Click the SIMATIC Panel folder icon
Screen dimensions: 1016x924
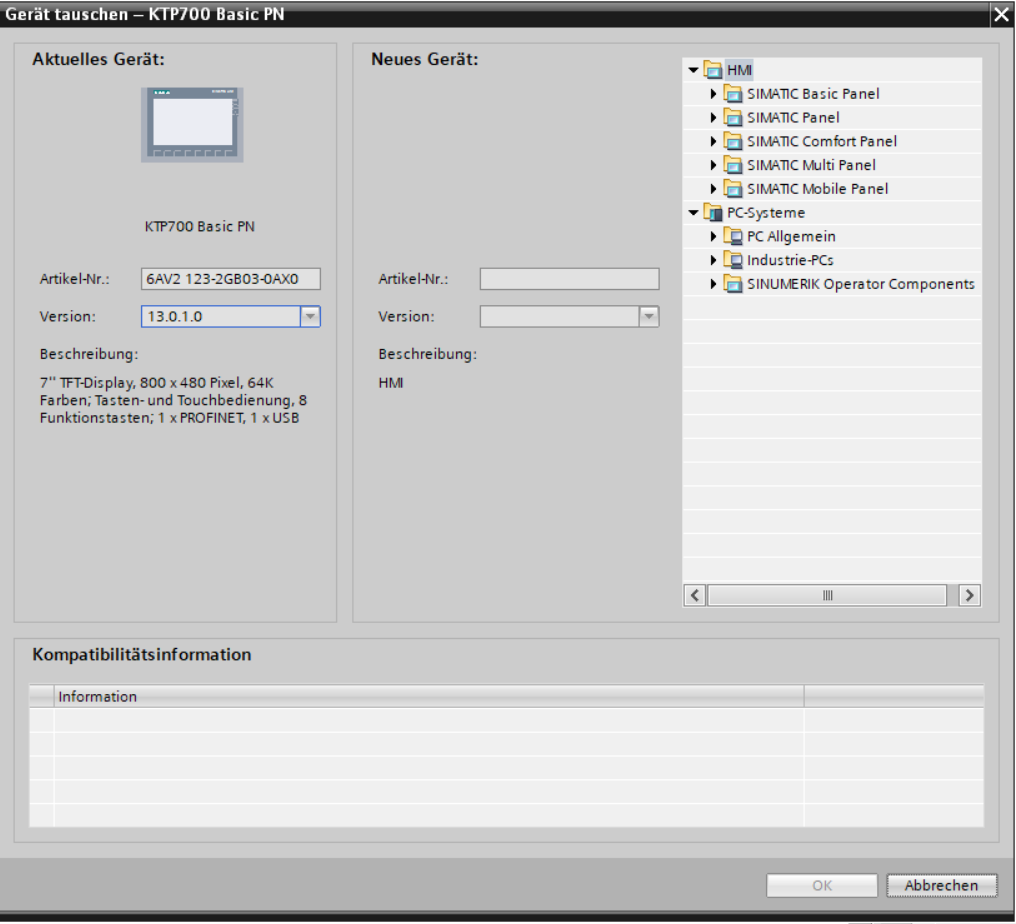click(733, 118)
